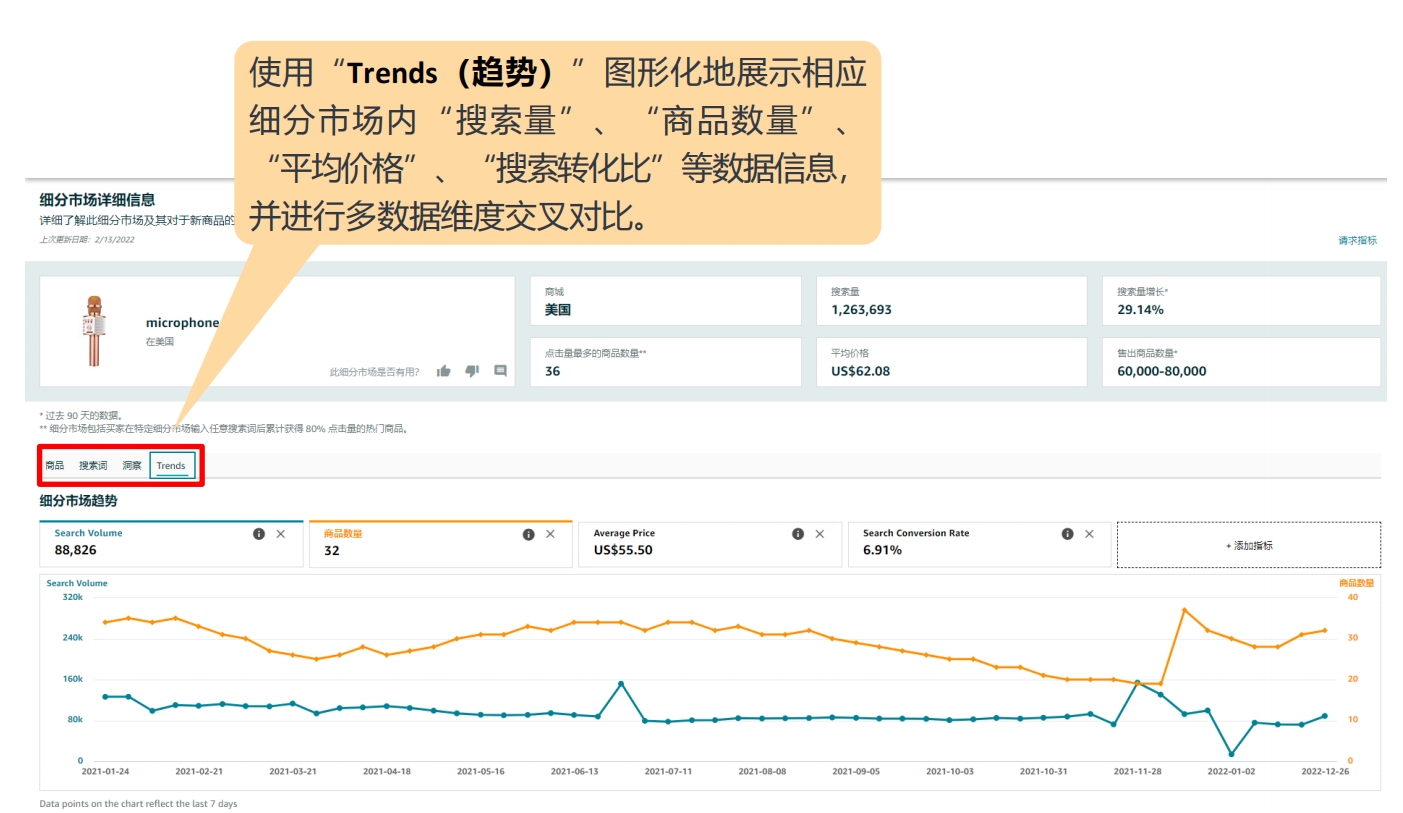Select the Search Volume metric card
The height and width of the screenshot is (813, 1403).
(170, 544)
